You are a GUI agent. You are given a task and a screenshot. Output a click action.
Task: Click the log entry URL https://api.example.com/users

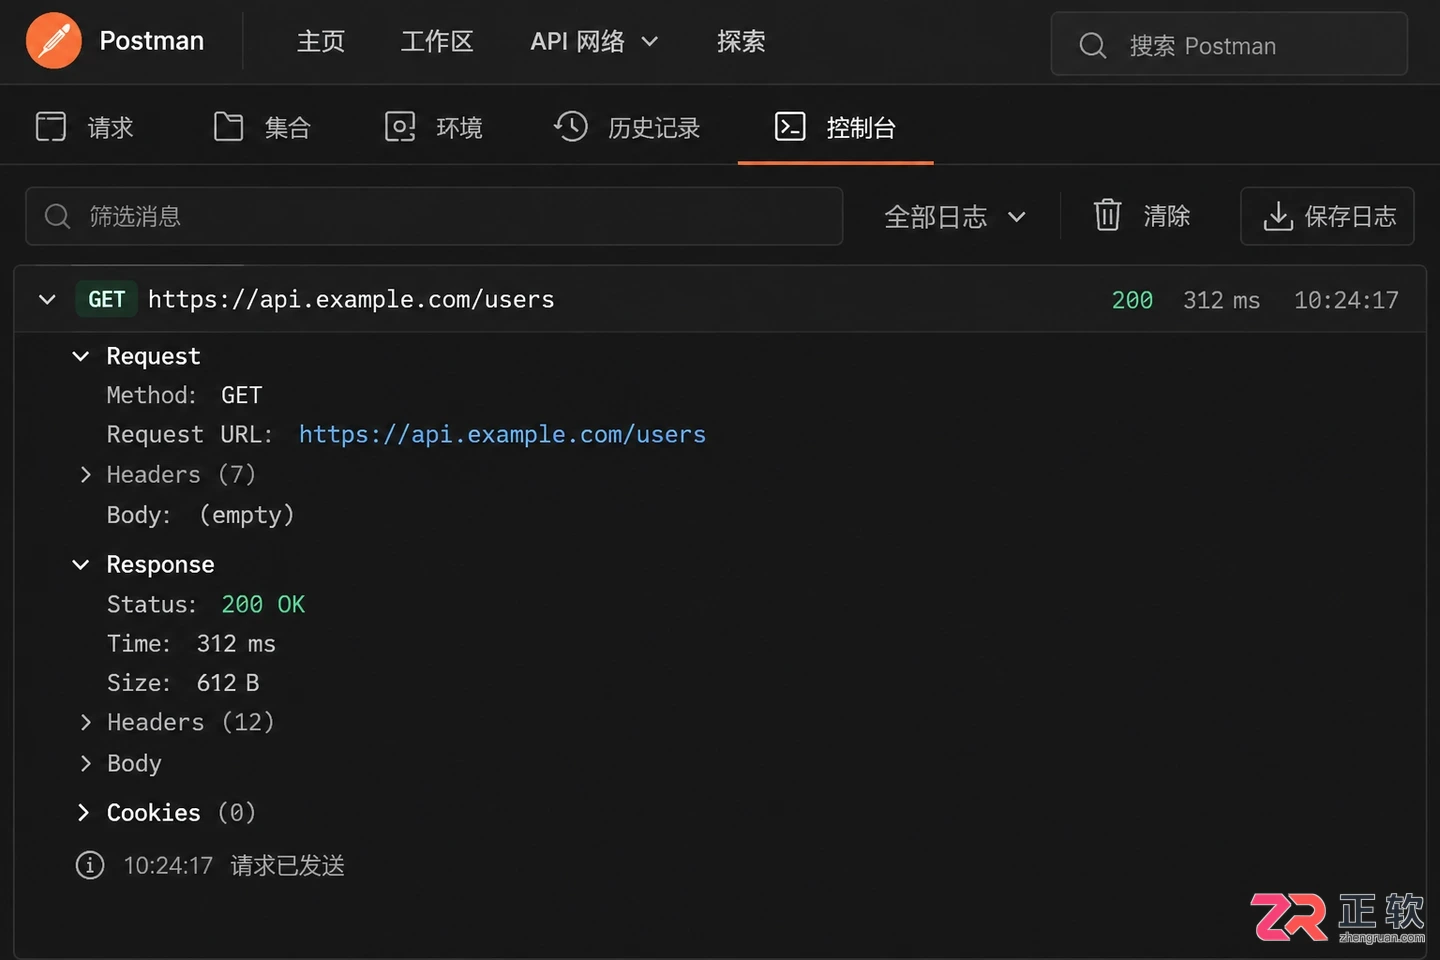(x=351, y=299)
